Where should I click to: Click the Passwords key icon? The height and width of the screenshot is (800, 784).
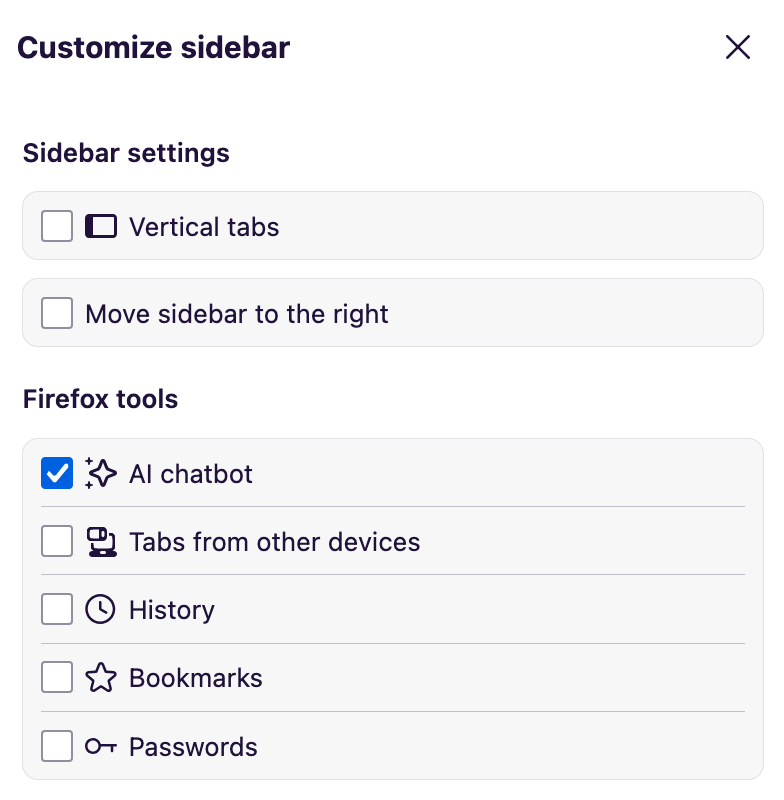click(101, 746)
